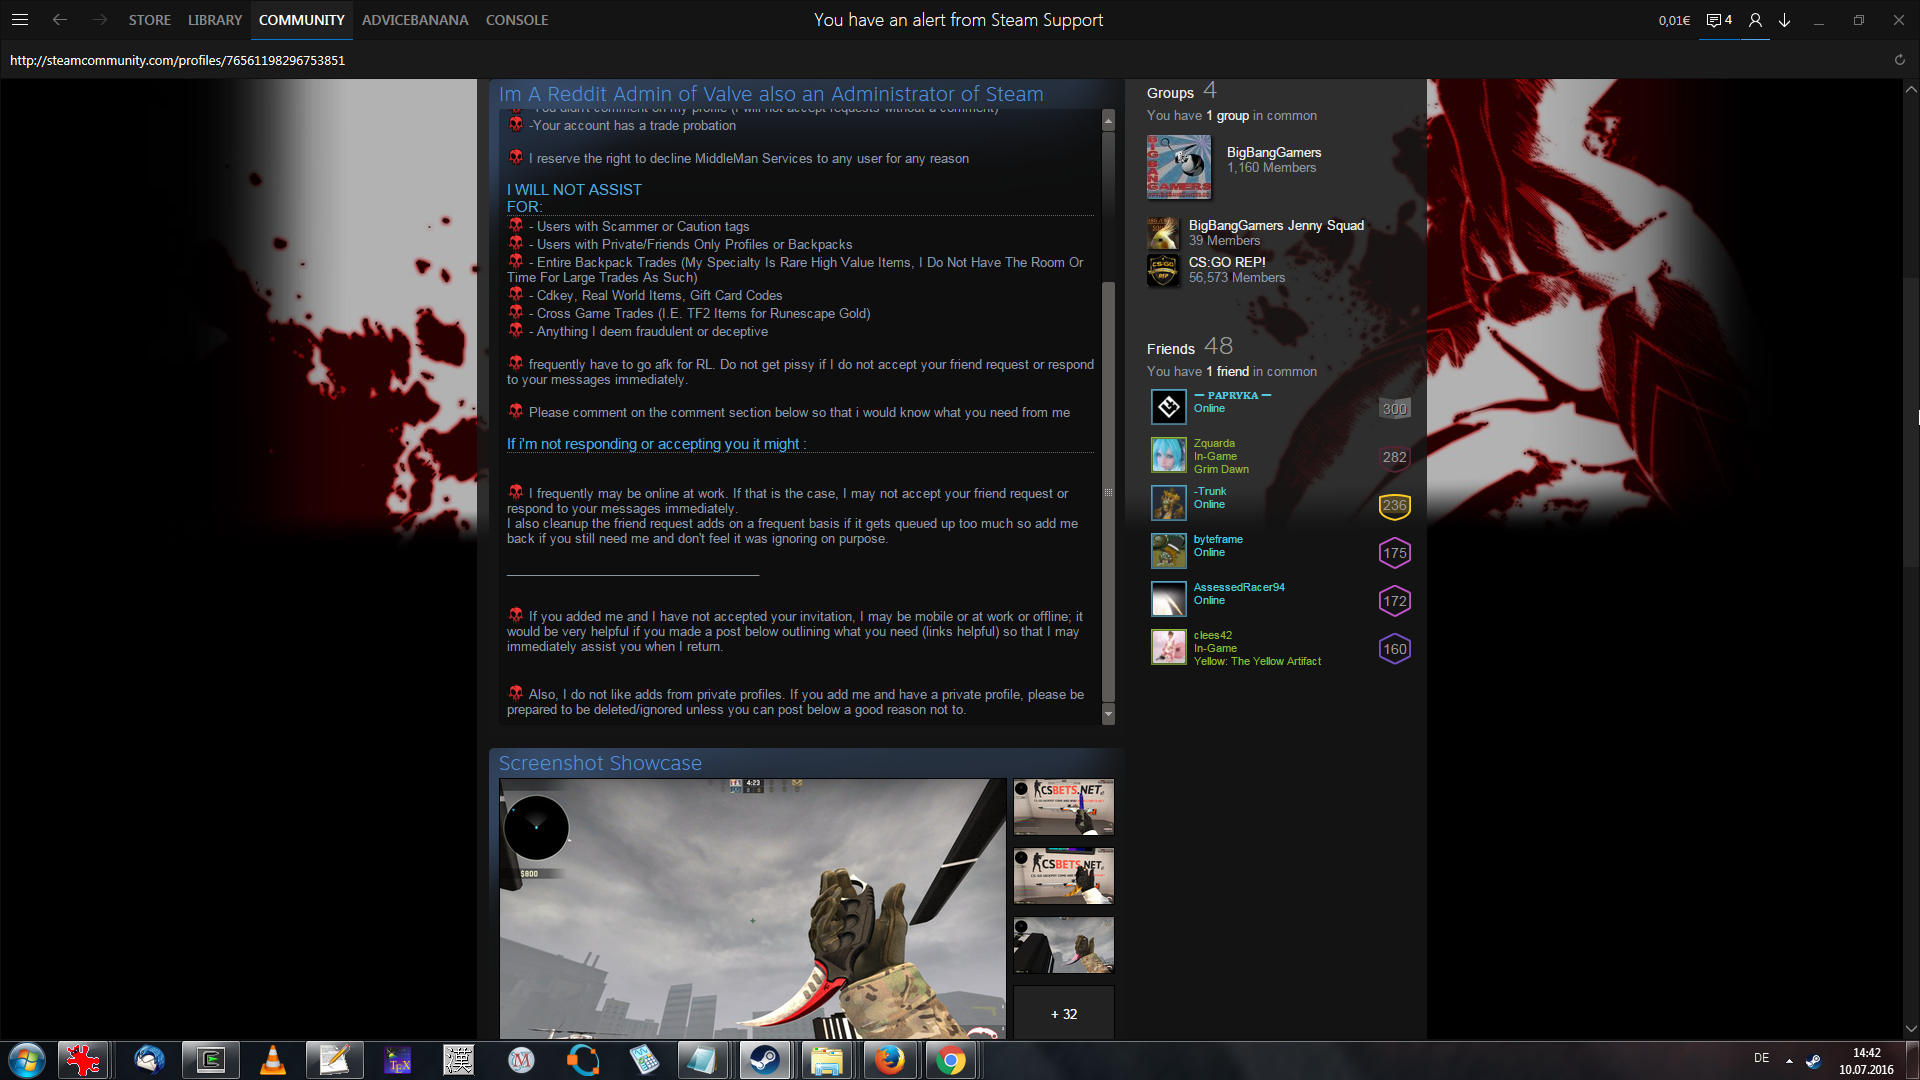The image size is (1920, 1080).
Task: Click the CS:GO REP! group icon
Action: 1163,270
